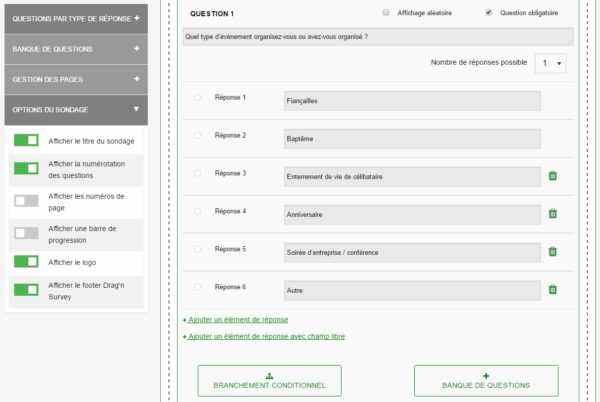Edit the Soirée d'entreprise / conférence field
The image size is (600, 402).
[412, 252]
